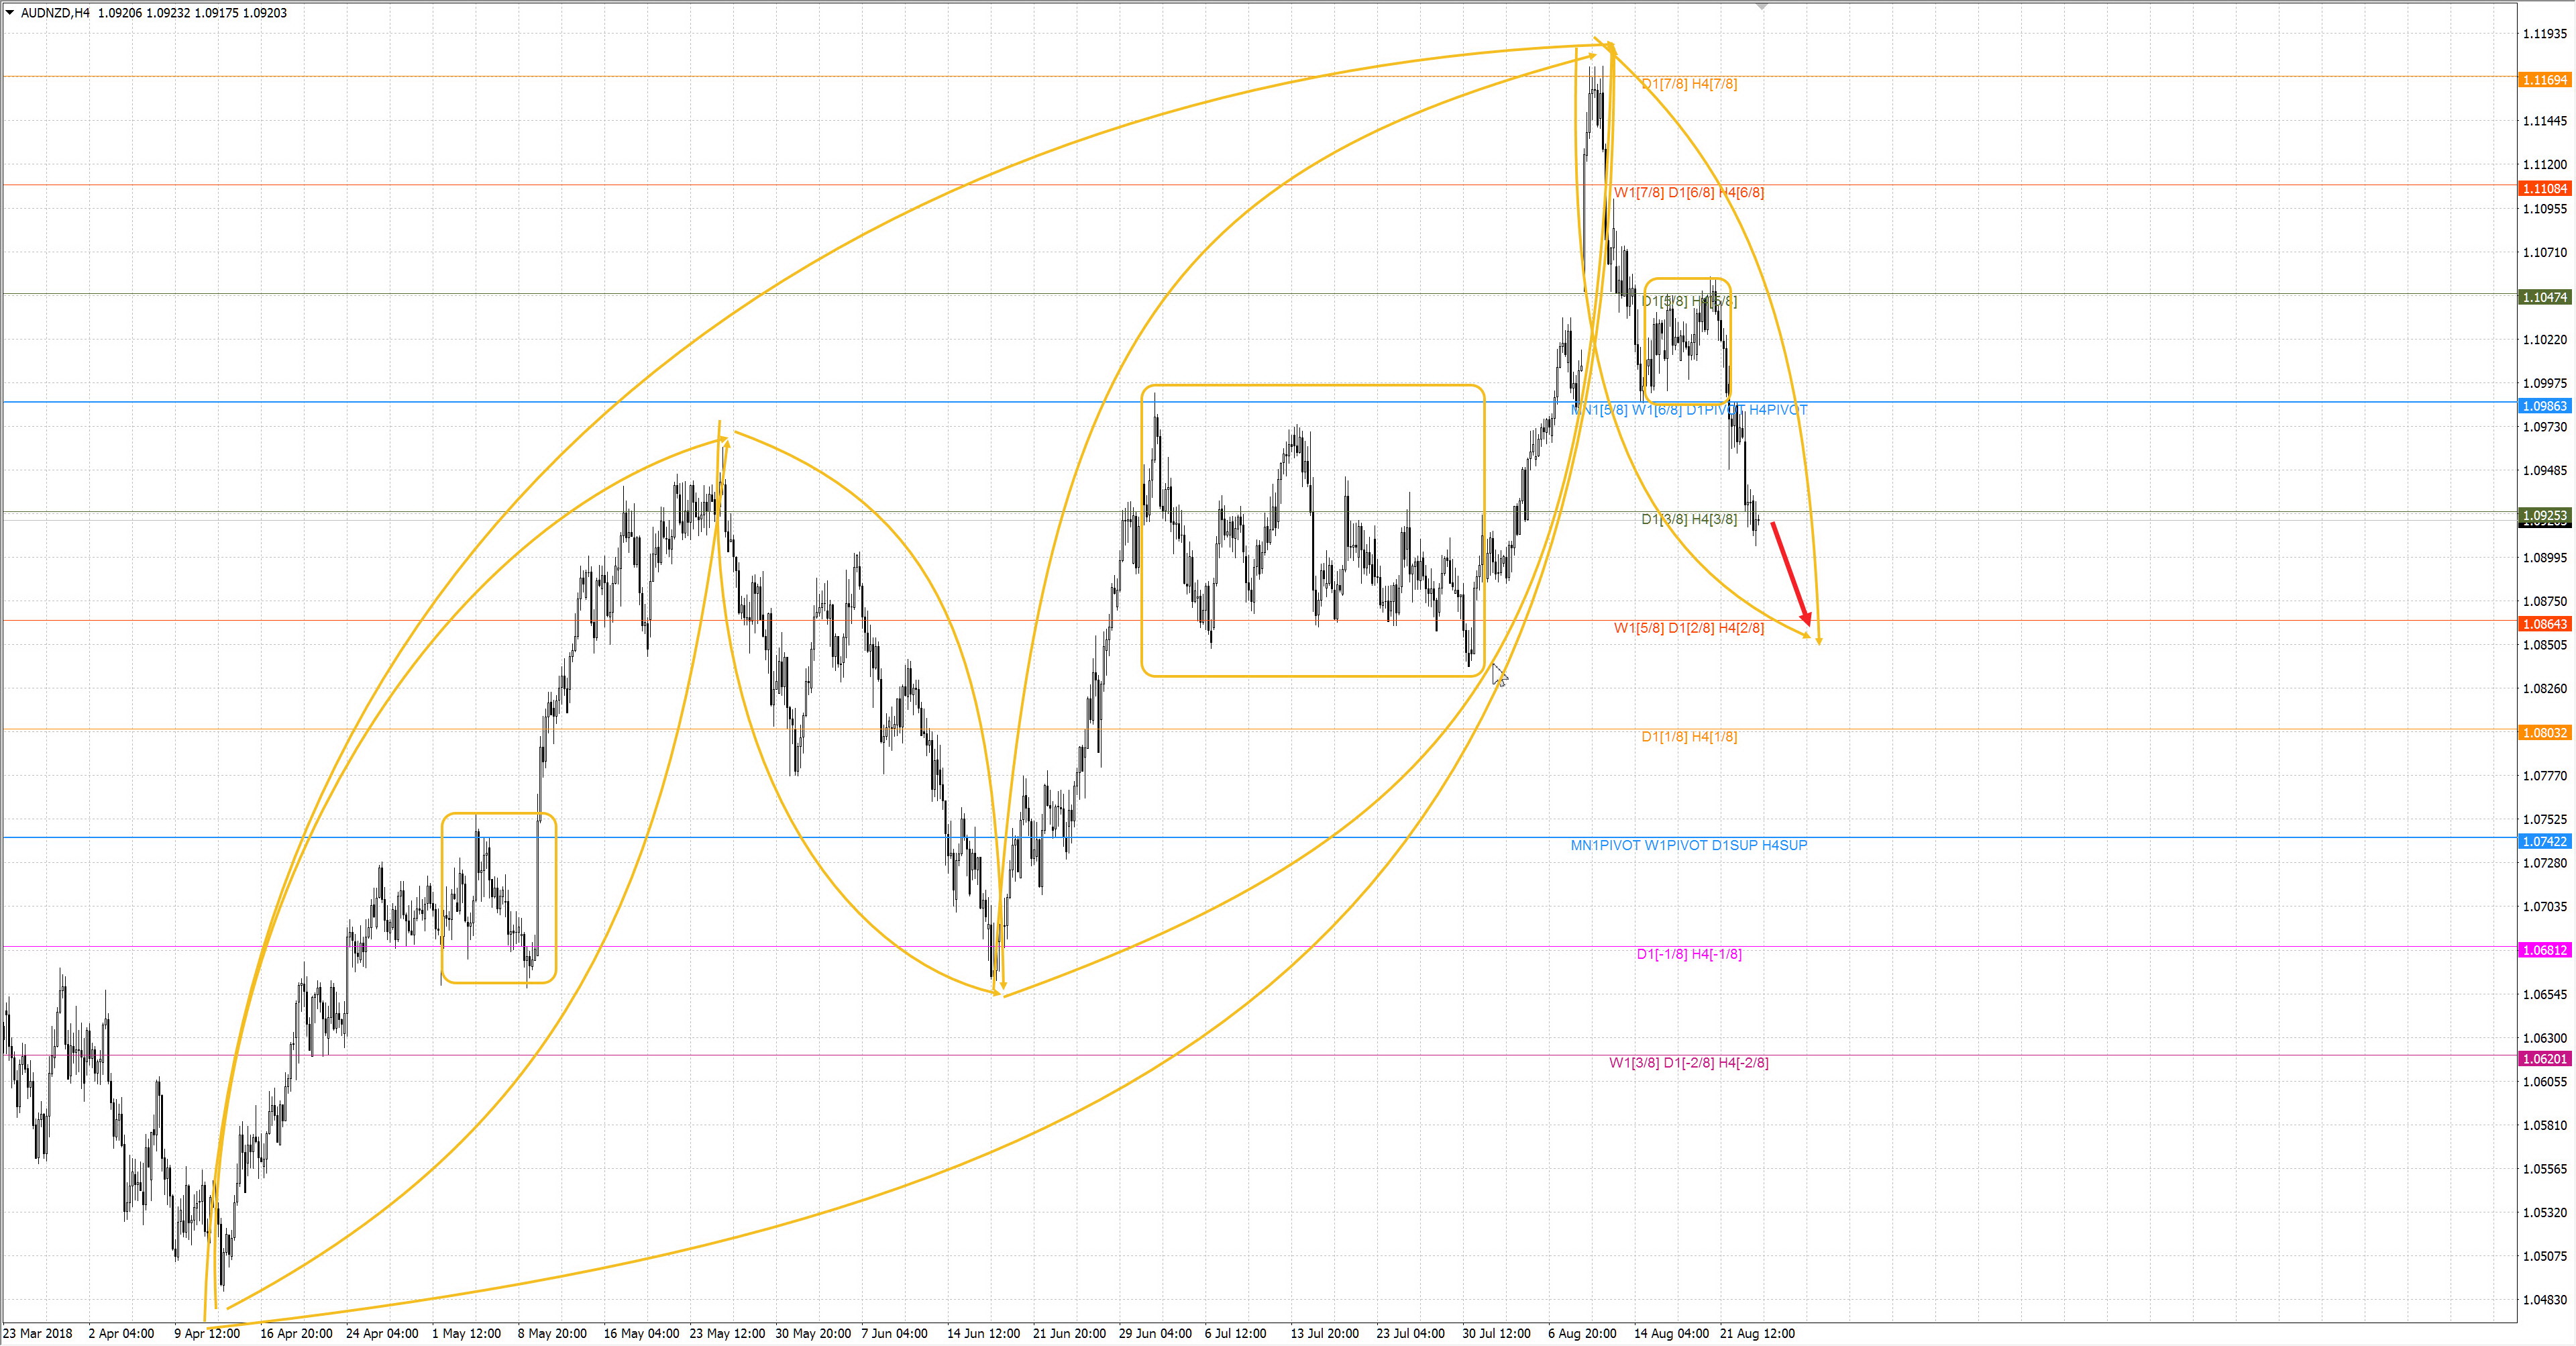Click the magenta 1.06812 price tag

[2544, 950]
